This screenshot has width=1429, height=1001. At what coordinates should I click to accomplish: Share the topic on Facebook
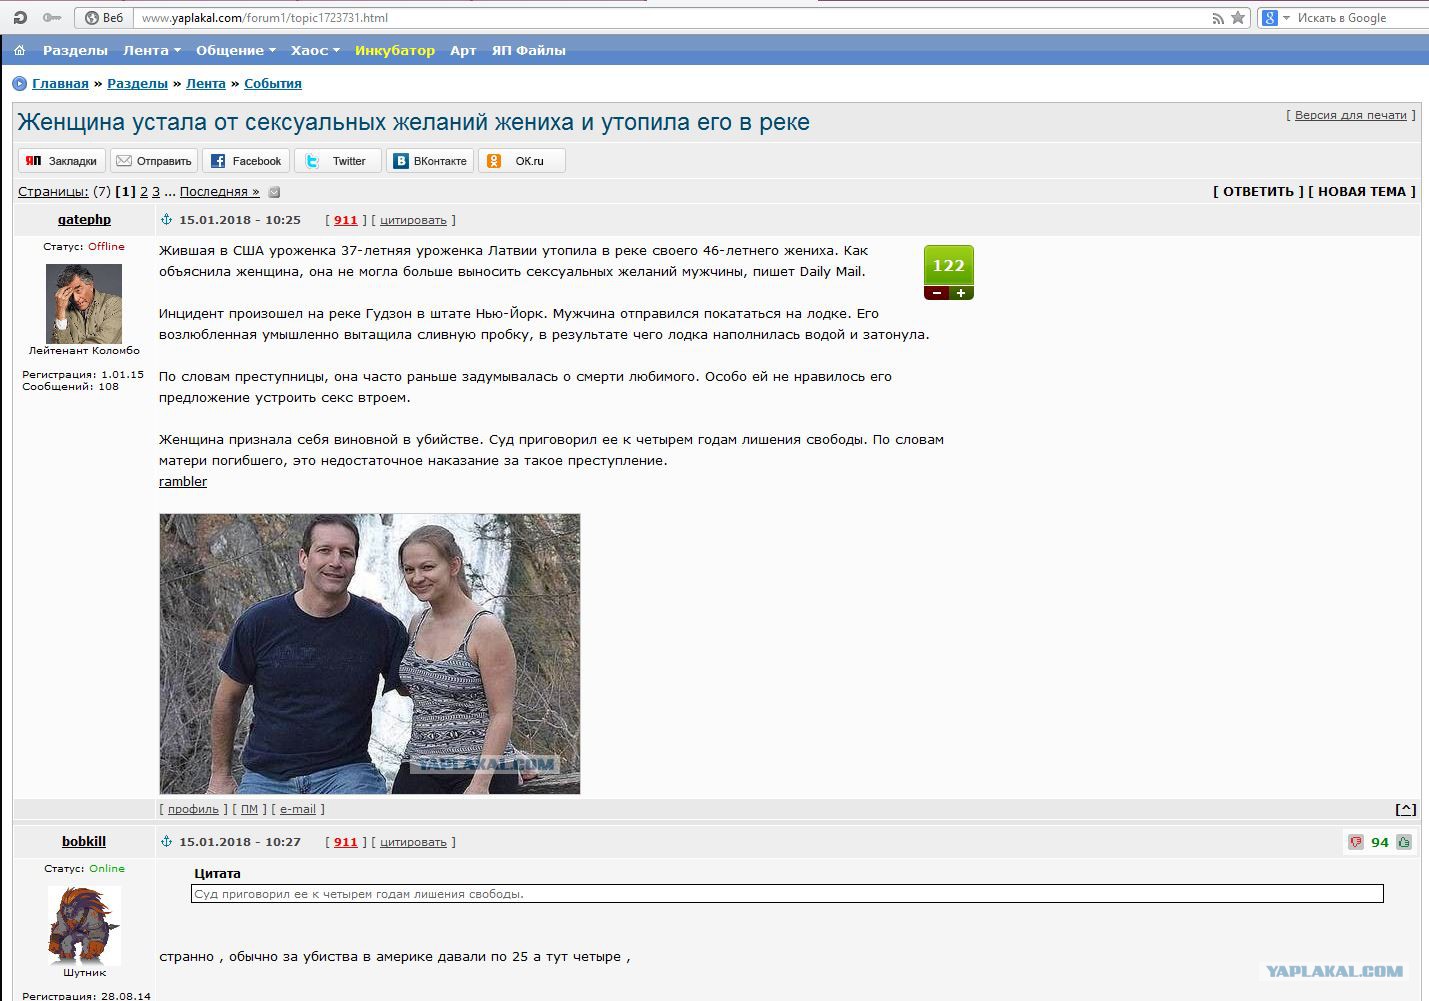coord(246,161)
